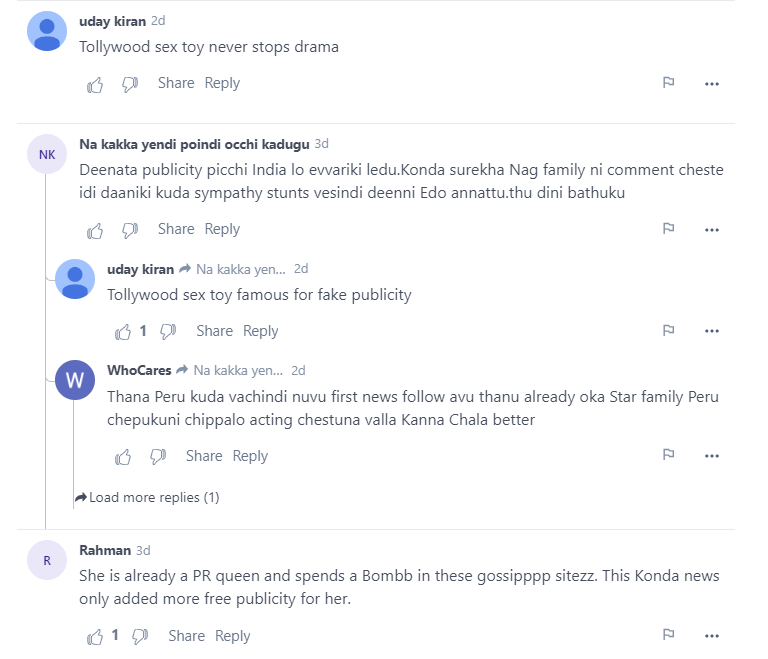Open more options for 'never stops drama' comment

711,84
